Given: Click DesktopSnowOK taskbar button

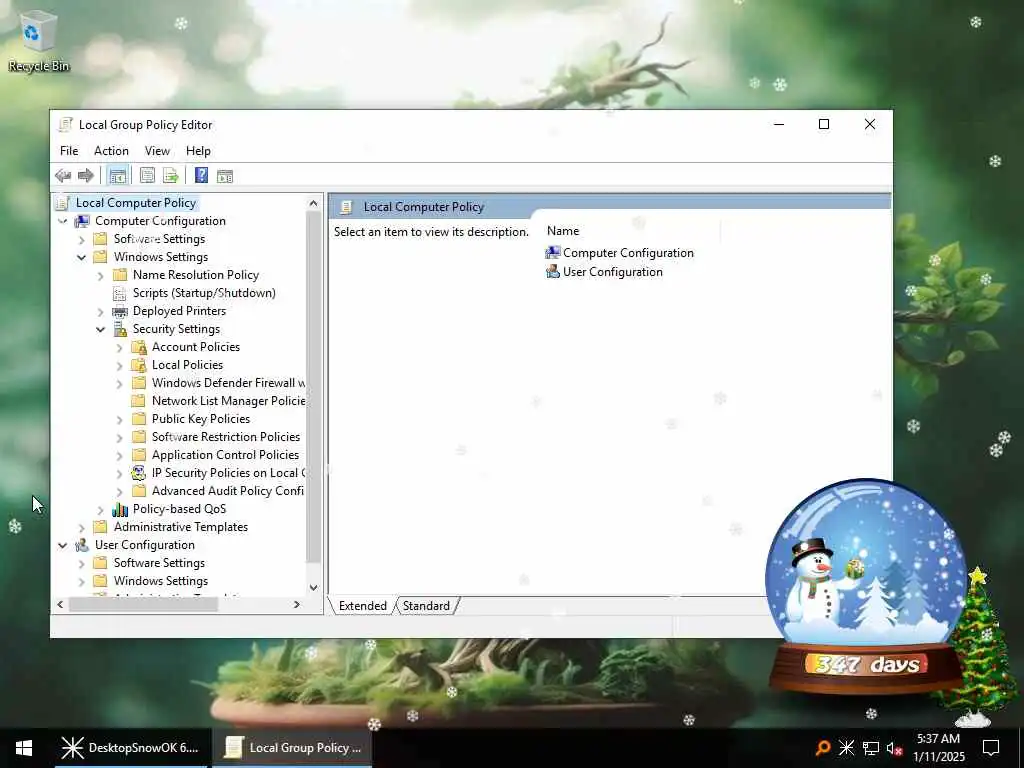Looking at the screenshot, I should (x=132, y=748).
